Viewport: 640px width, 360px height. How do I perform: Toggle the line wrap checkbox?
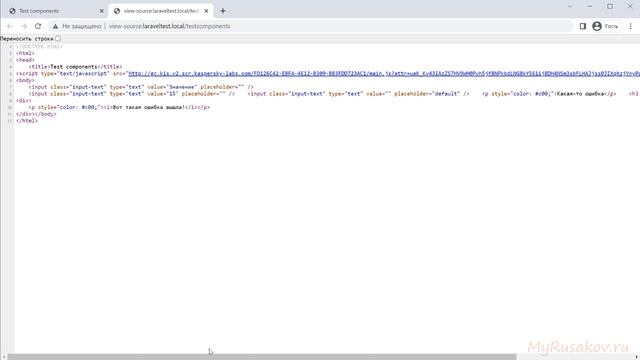tap(58, 38)
